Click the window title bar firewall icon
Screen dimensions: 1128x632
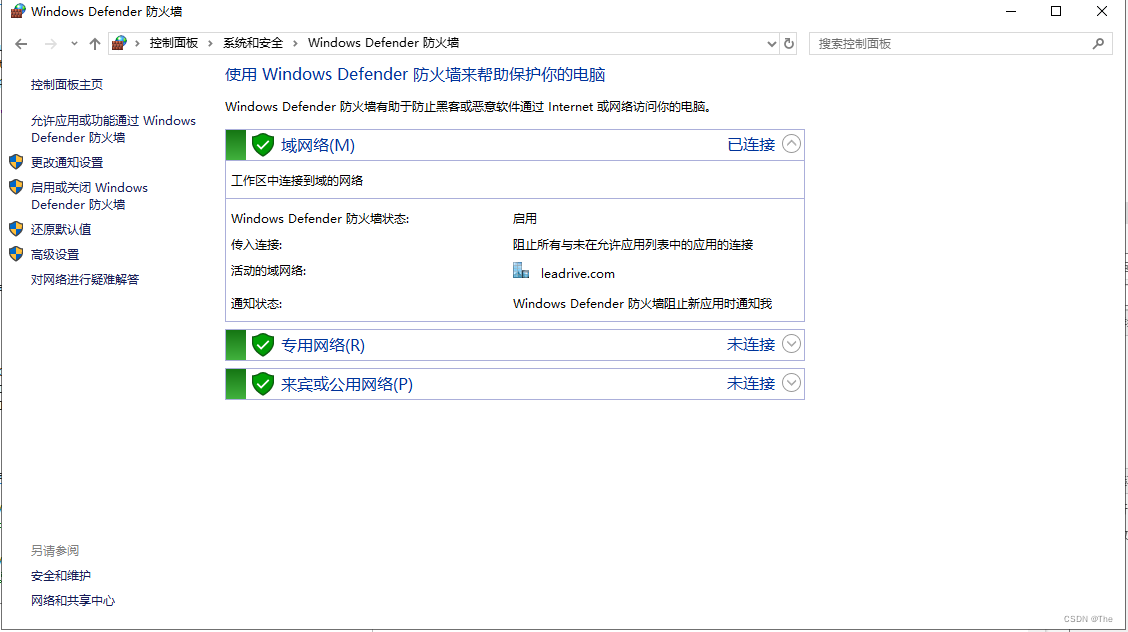[x=17, y=12]
